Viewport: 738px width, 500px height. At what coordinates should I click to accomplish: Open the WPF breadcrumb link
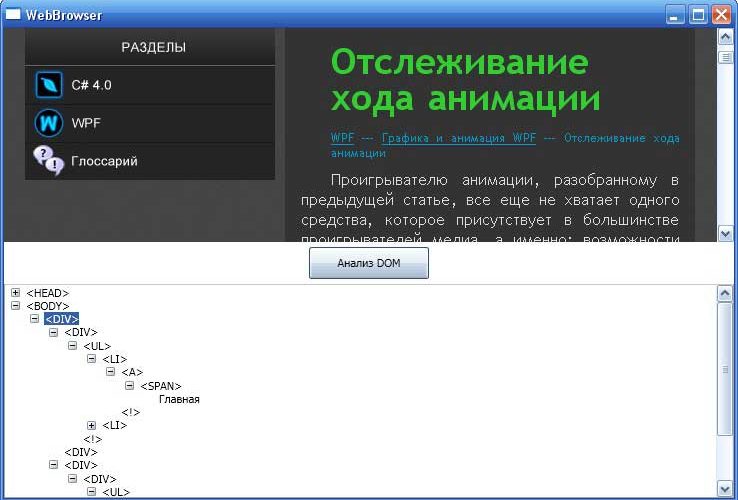click(342, 138)
